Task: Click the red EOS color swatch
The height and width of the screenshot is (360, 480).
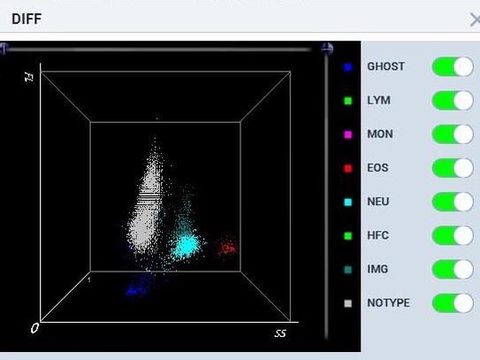Action: point(348,168)
